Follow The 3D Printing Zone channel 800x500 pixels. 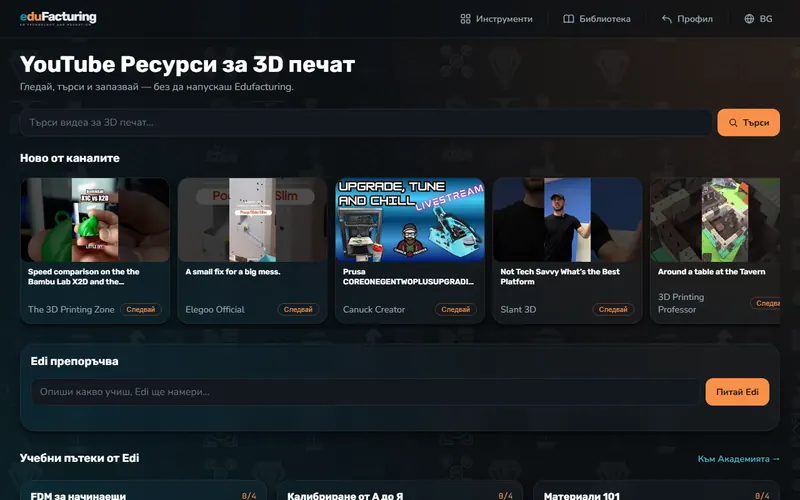[141, 309]
